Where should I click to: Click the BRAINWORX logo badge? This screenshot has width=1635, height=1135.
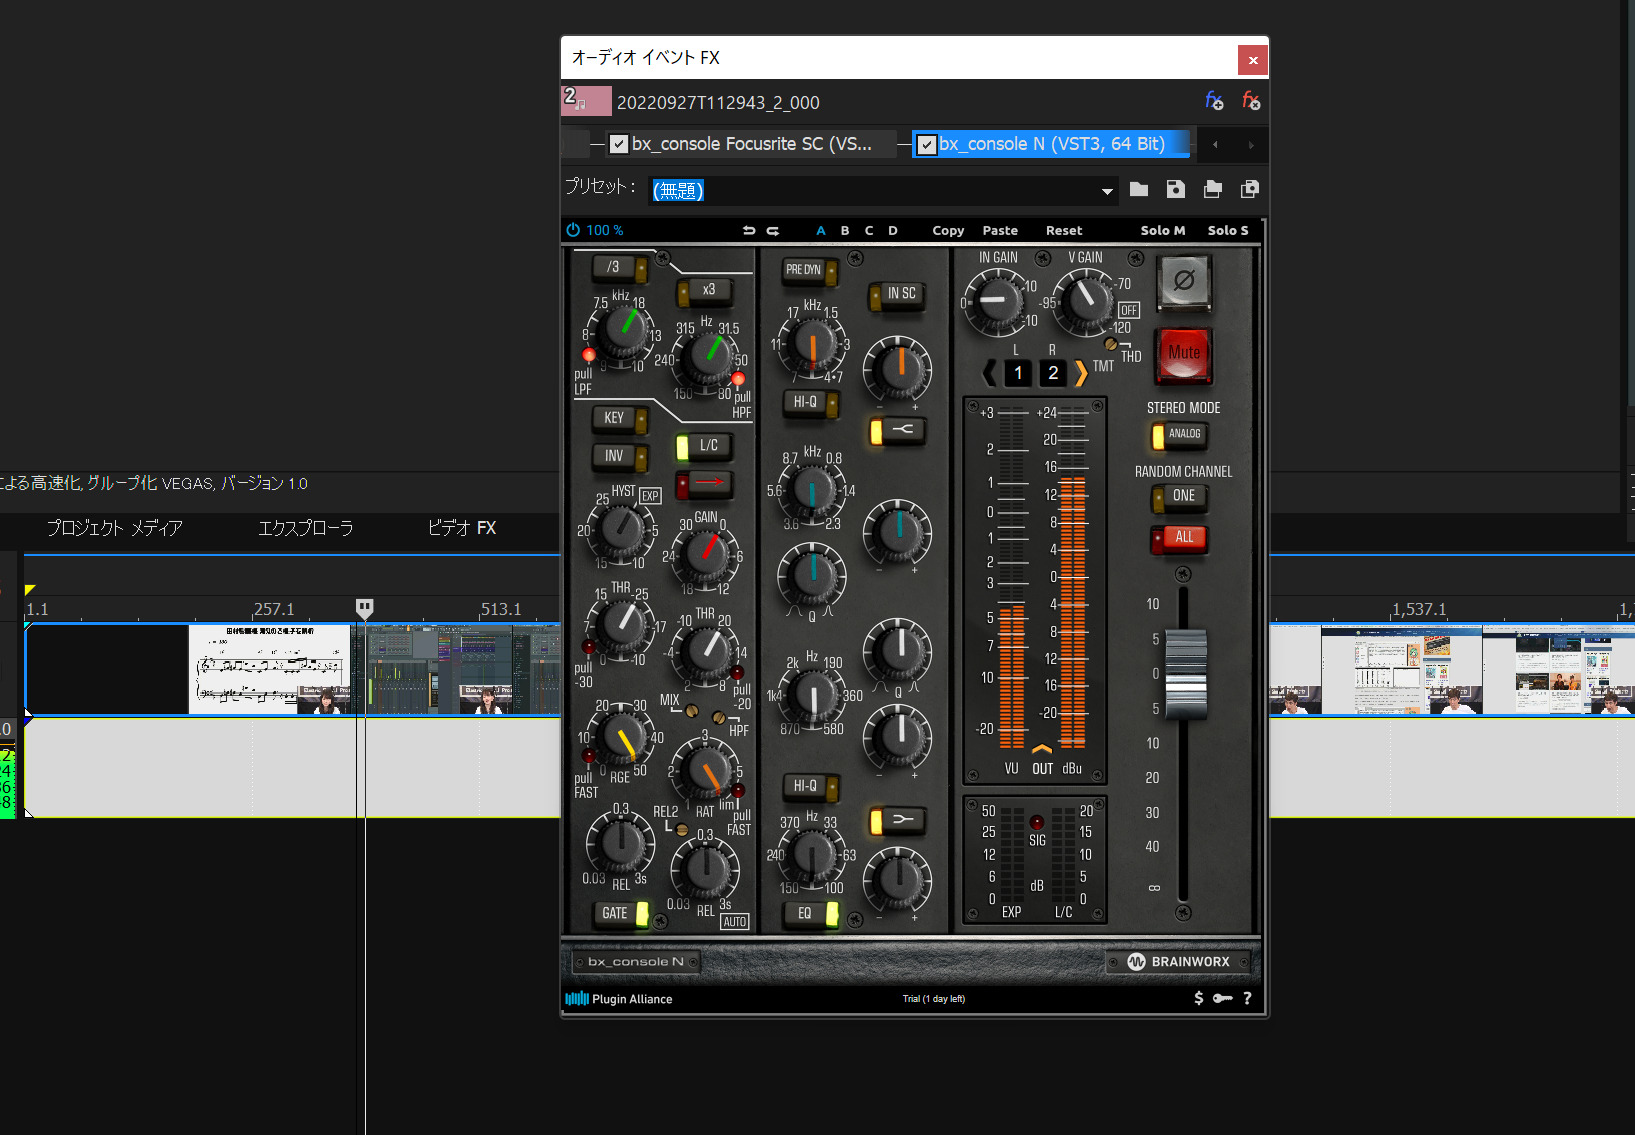[1179, 962]
